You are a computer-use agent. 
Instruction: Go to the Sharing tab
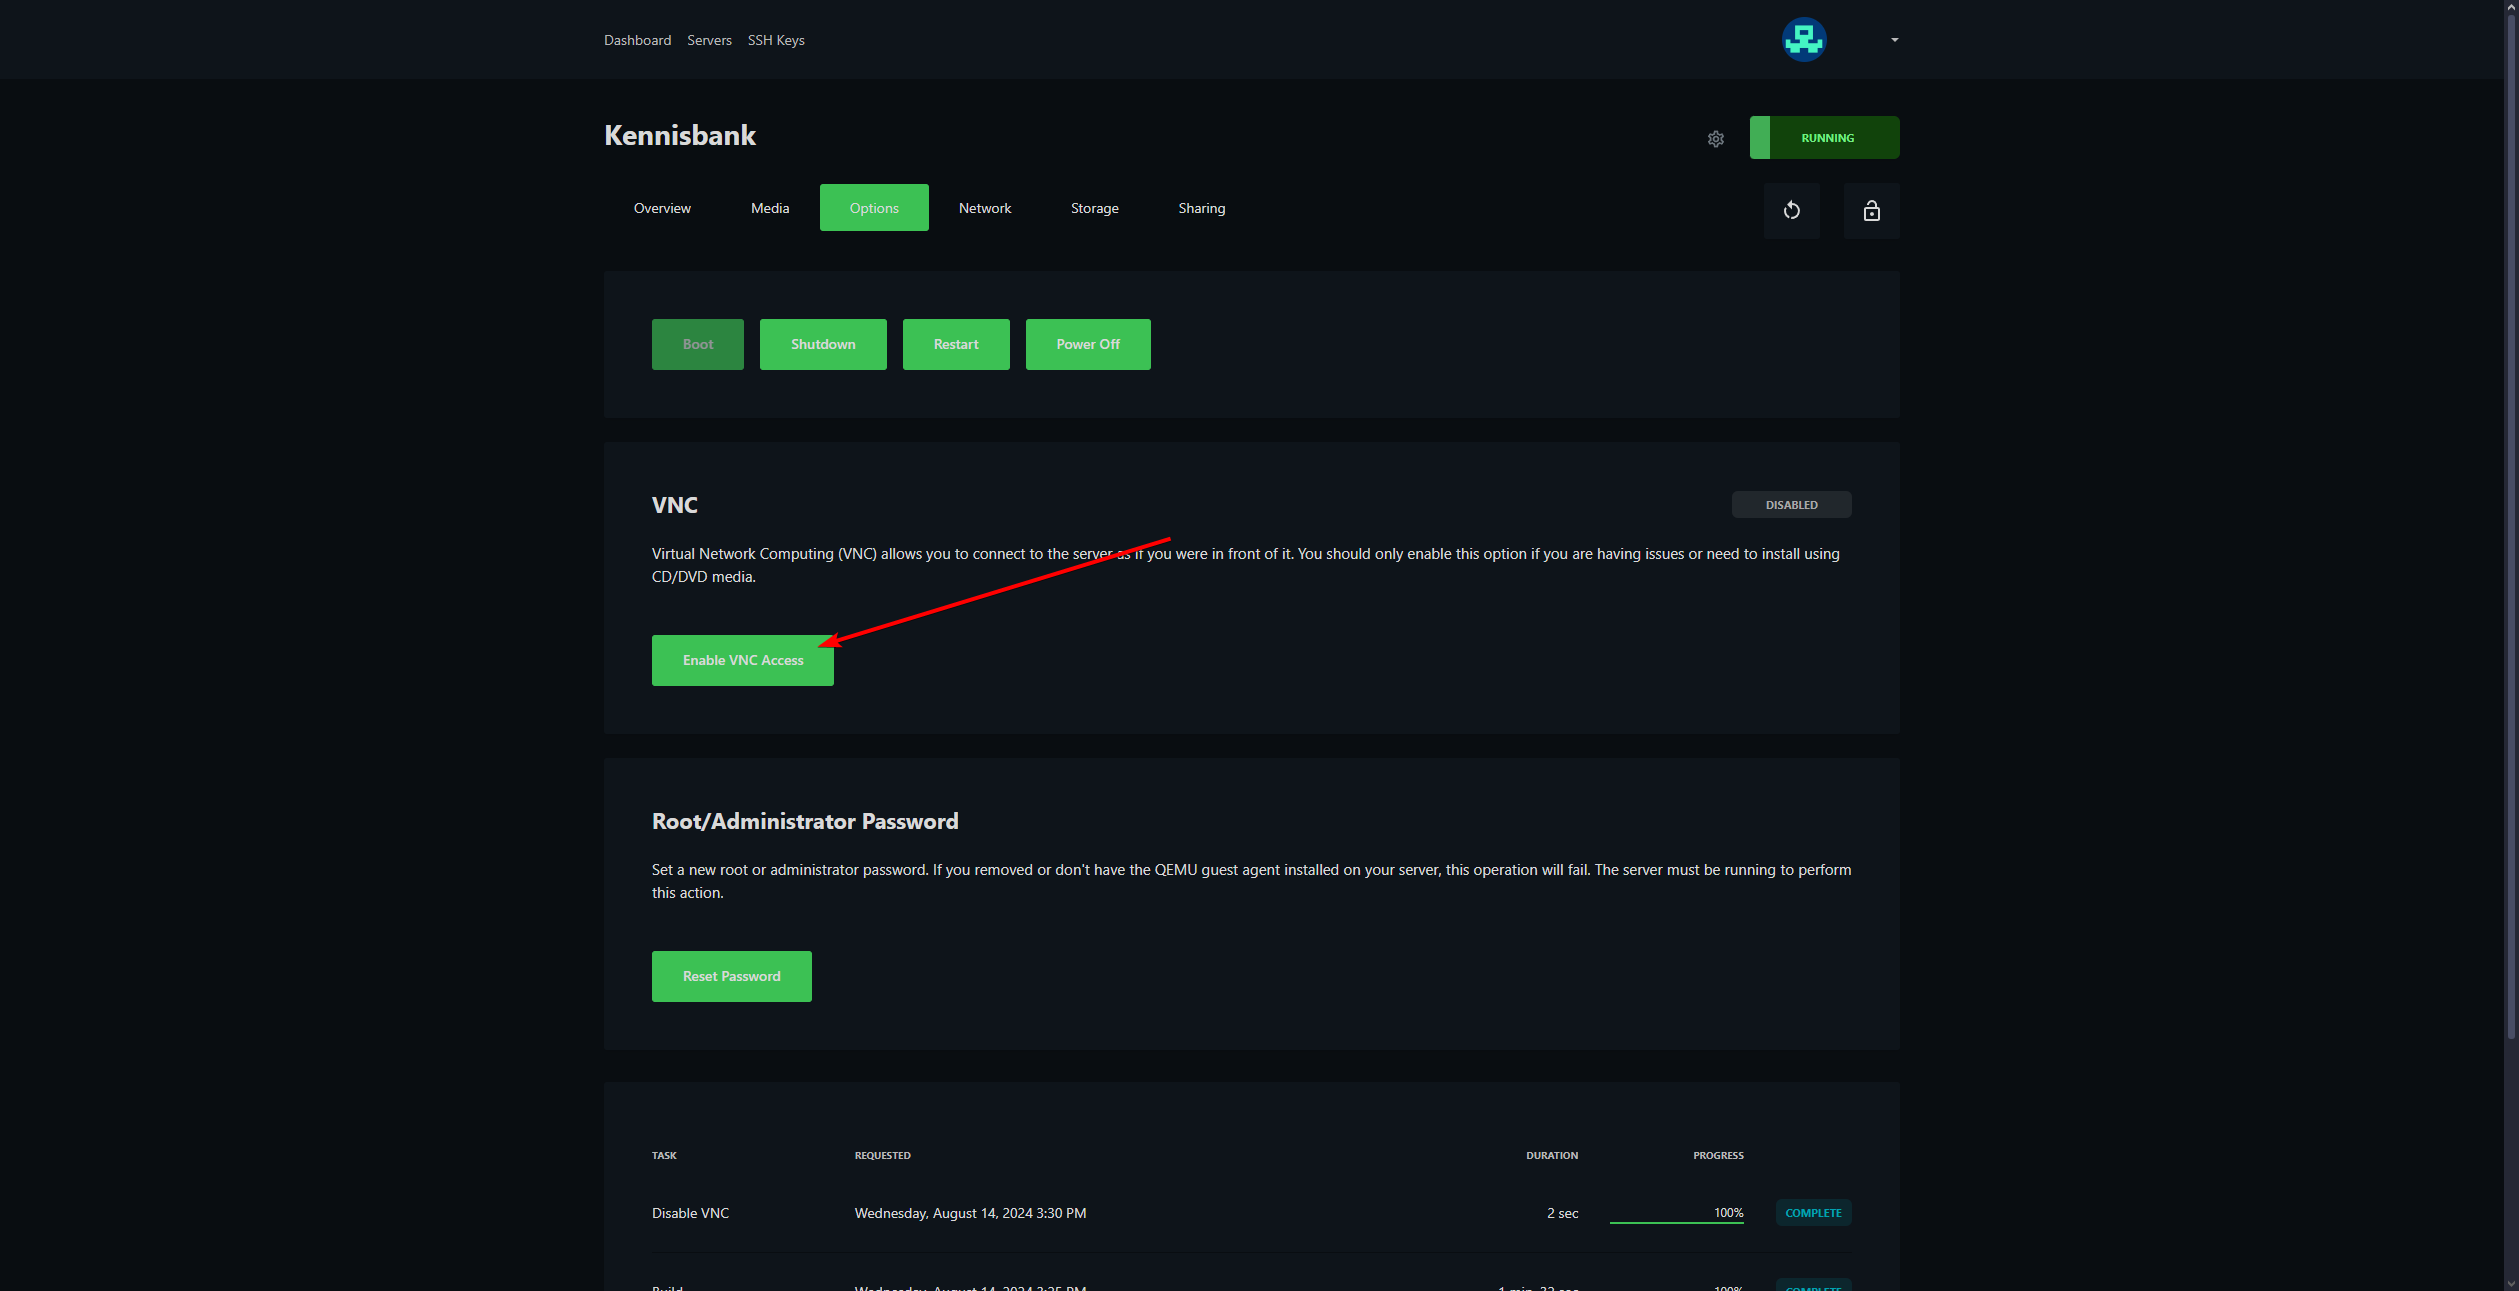click(x=1201, y=208)
